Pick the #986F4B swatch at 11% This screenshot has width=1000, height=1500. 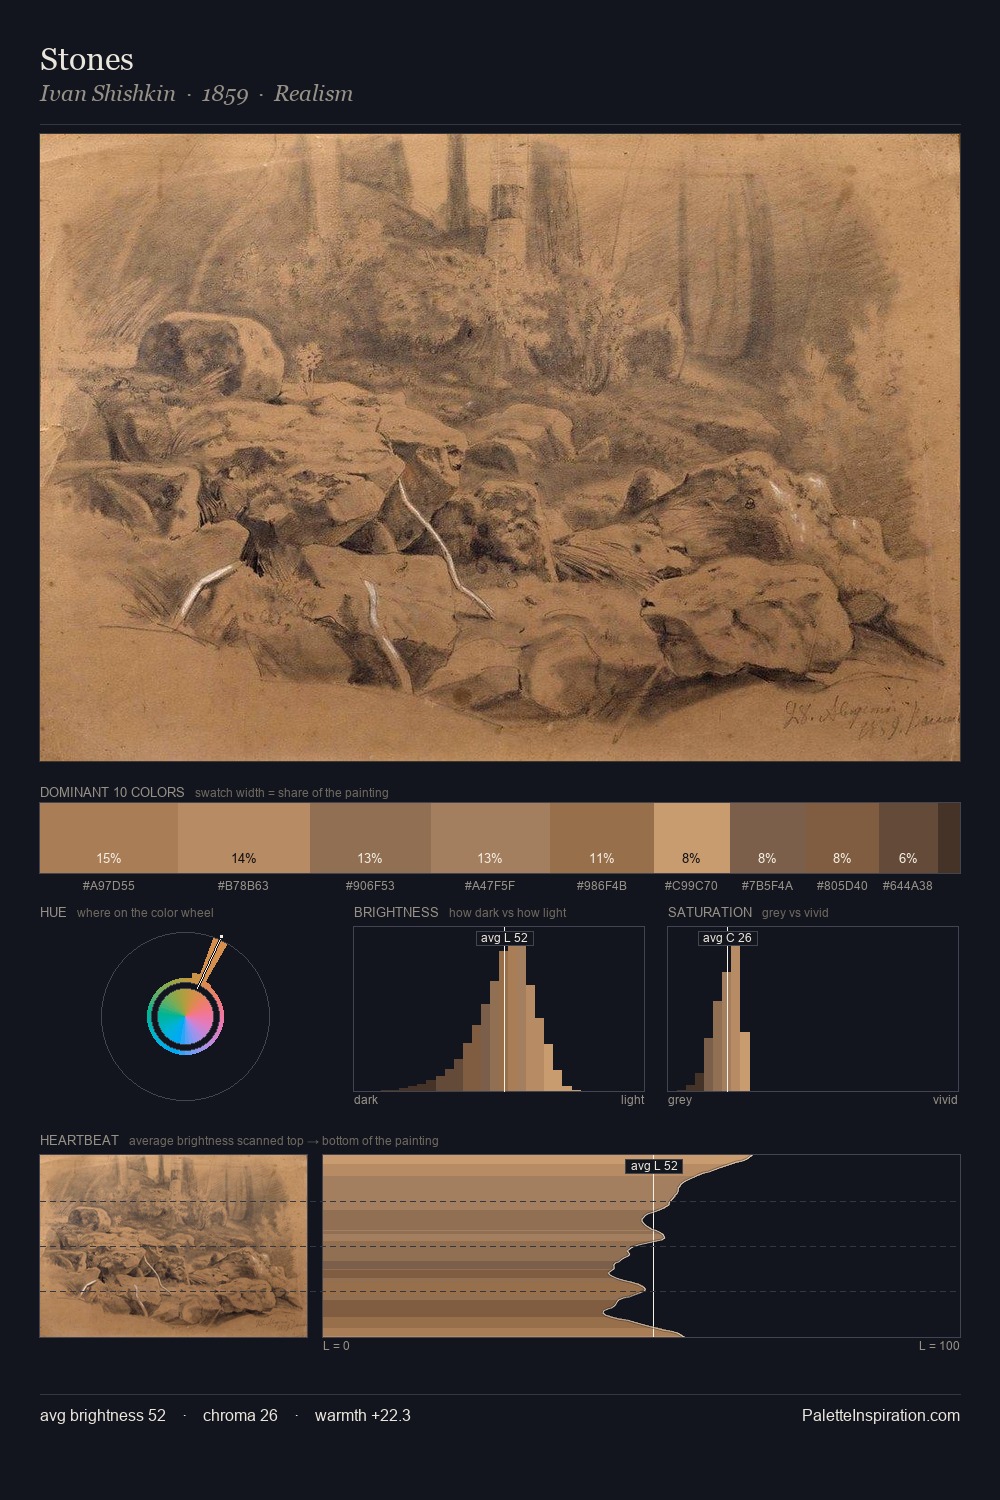pos(602,838)
